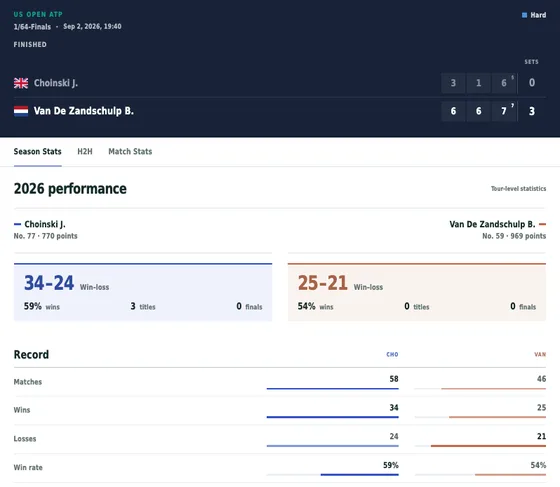The width and height of the screenshot is (560, 487).
Task: Click the 1/64-Finals round label
Action: tap(32, 27)
